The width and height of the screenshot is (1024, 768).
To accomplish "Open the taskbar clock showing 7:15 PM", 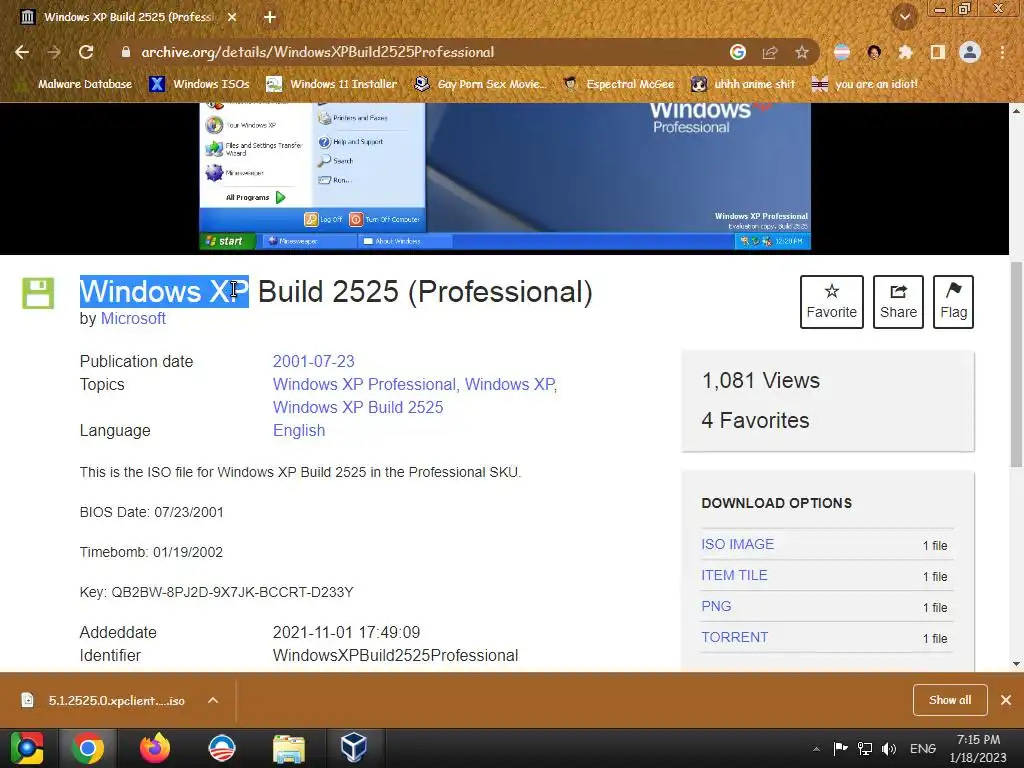I will [x=978, y=748].
